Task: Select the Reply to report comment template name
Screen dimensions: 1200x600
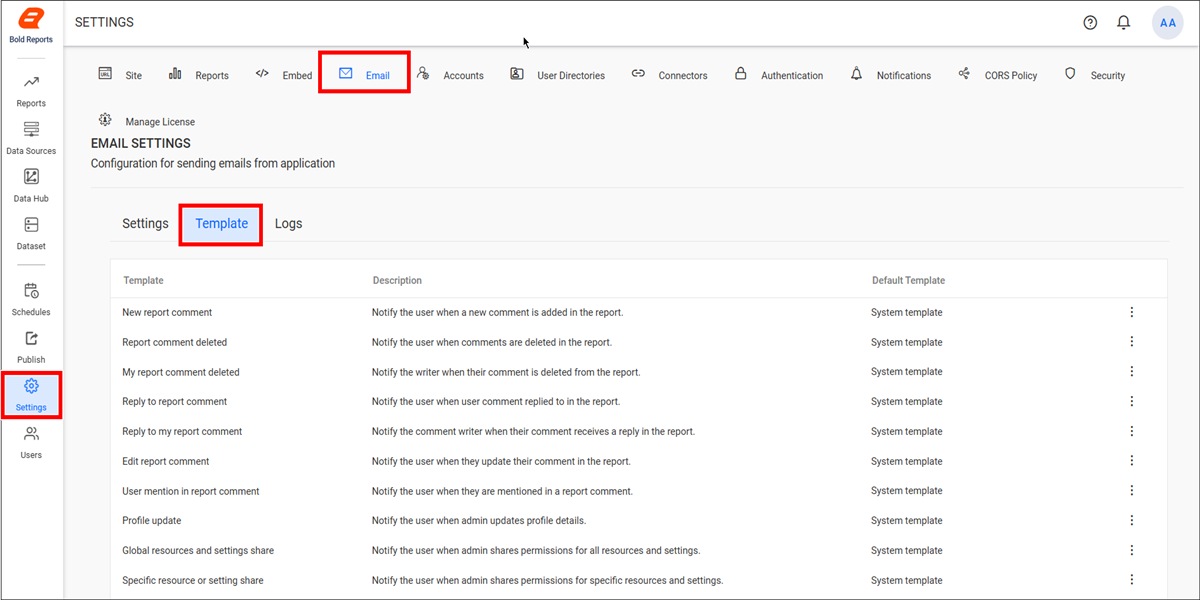Action: click(x=175, y=401)
